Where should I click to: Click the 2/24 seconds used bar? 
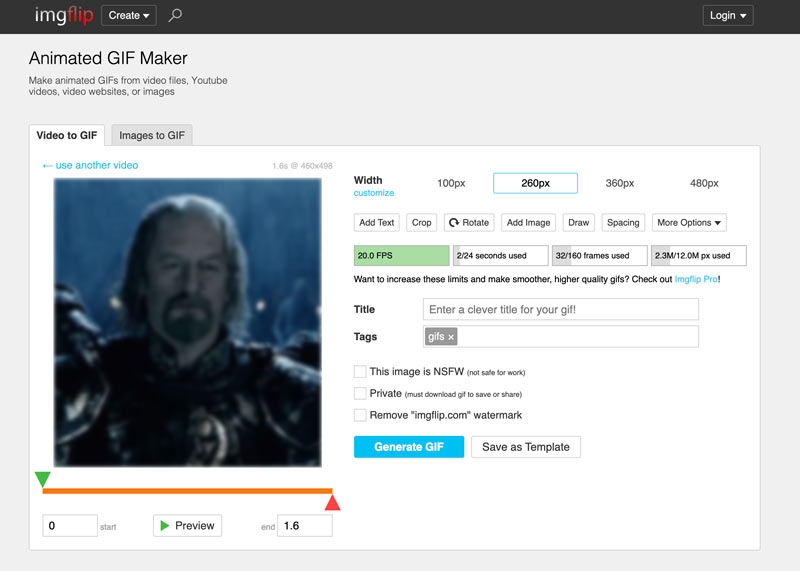click(x=501, y=256)
